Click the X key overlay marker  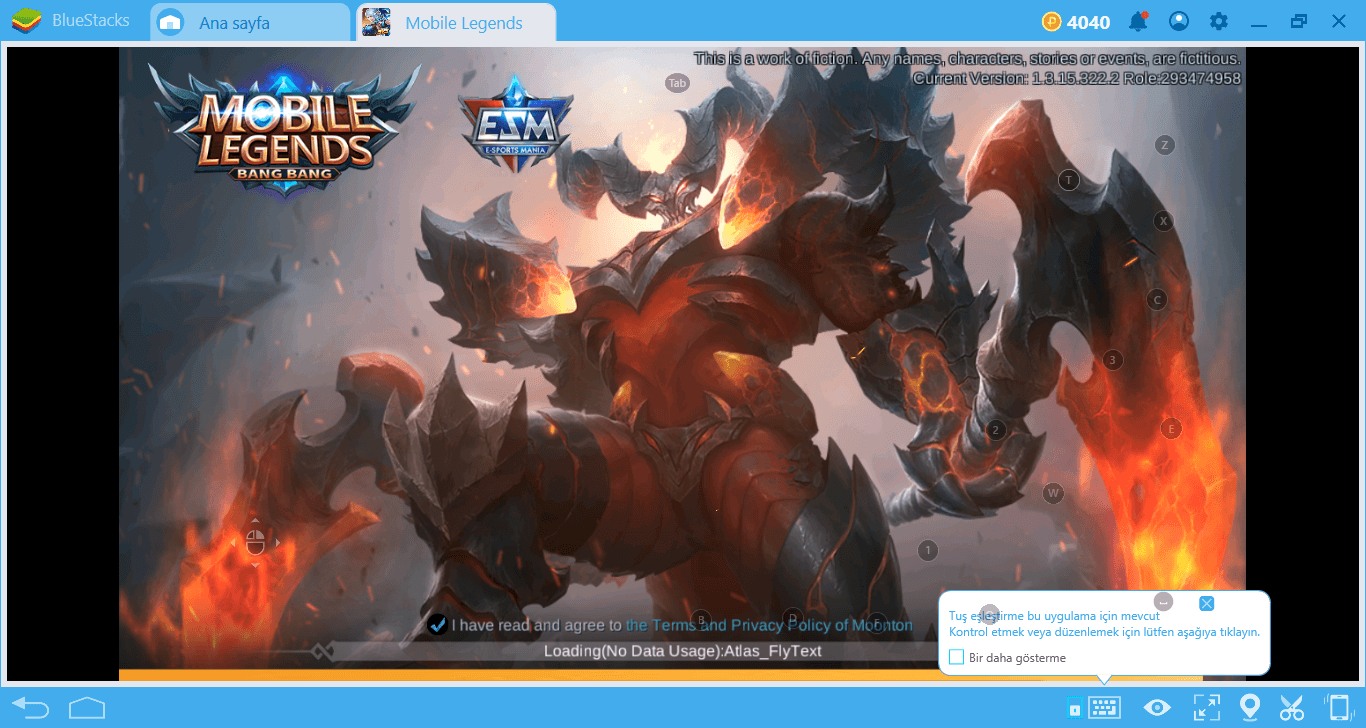tap(1163, 221)
